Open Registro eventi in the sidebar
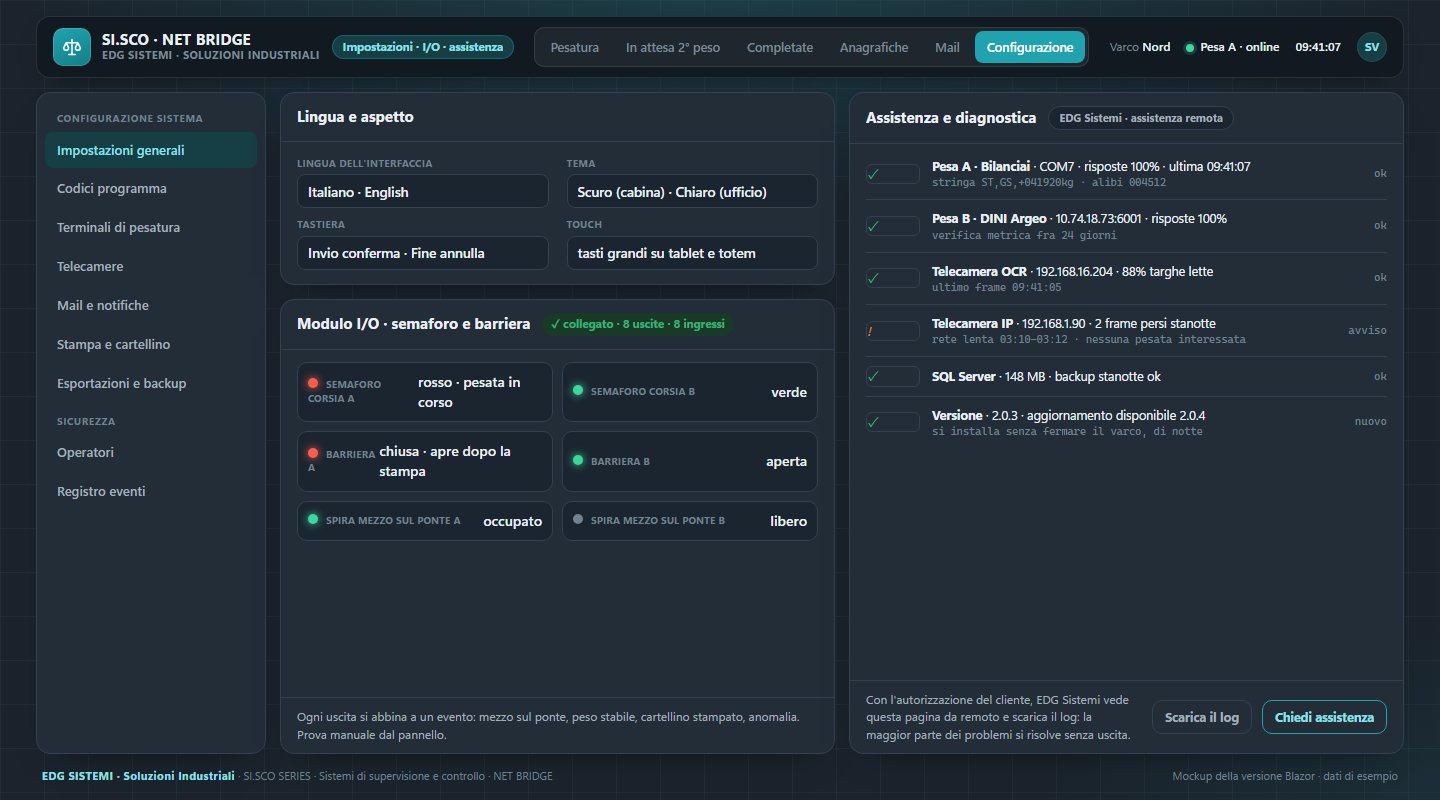 (151, 492)
